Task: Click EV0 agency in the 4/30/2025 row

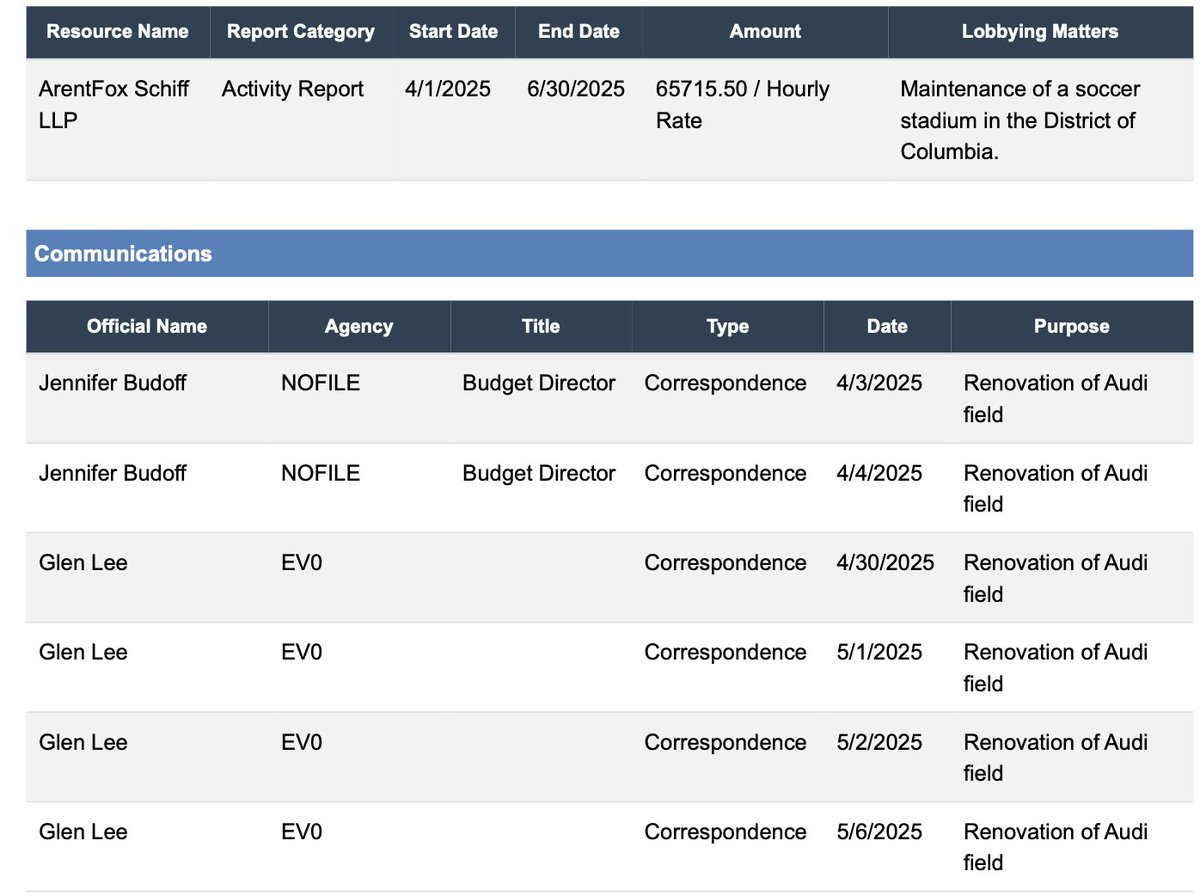Action: click(x=302, y=563)
